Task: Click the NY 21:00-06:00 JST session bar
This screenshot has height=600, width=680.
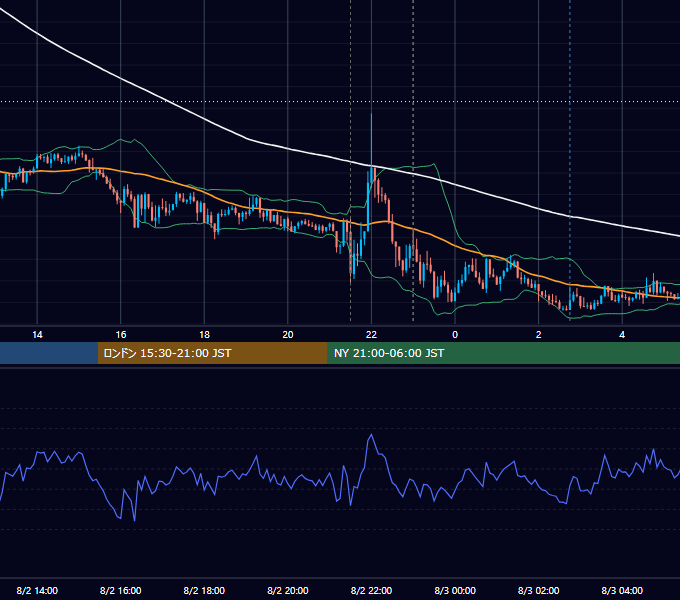Action: click(503, 353)
